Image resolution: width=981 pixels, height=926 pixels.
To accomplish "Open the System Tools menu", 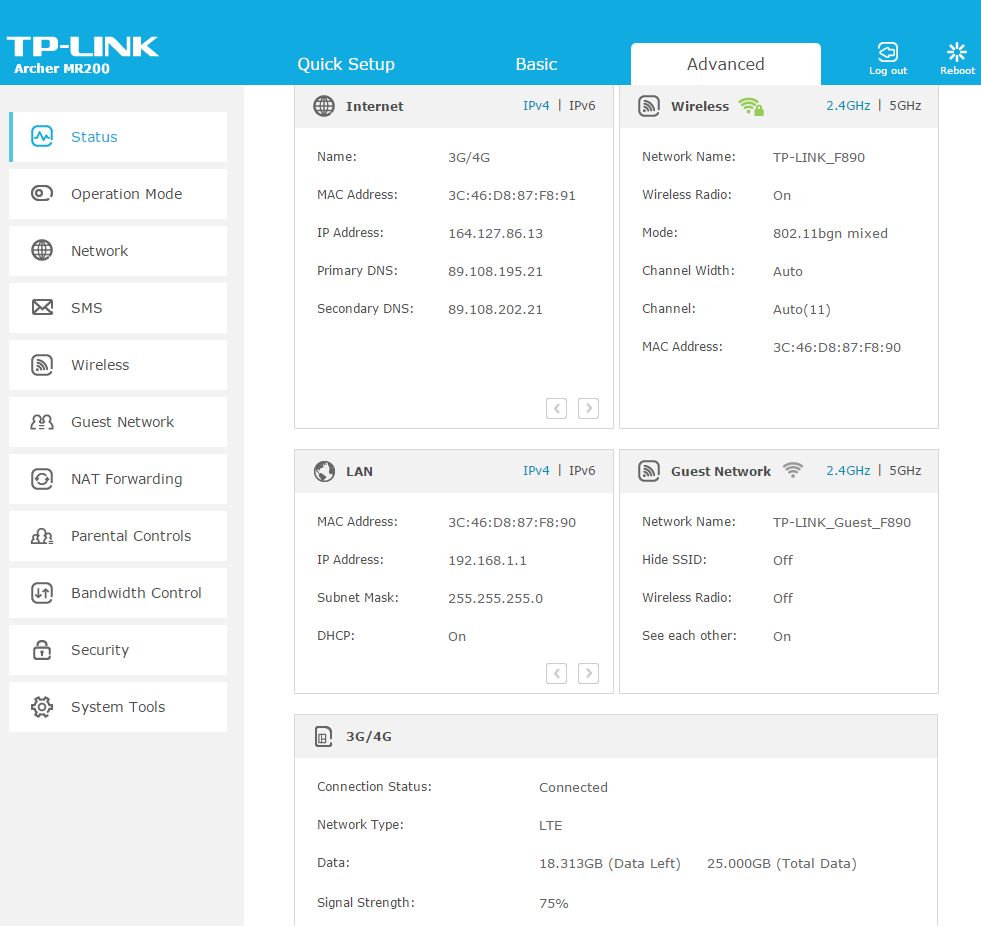I will [x=118, y=707].
